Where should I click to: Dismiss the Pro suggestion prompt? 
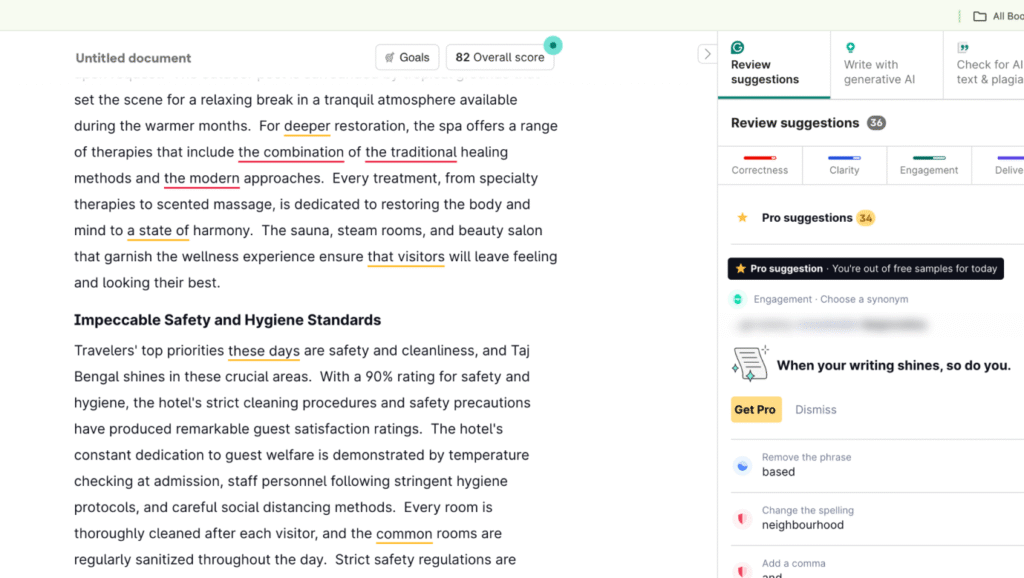(815, 410)
